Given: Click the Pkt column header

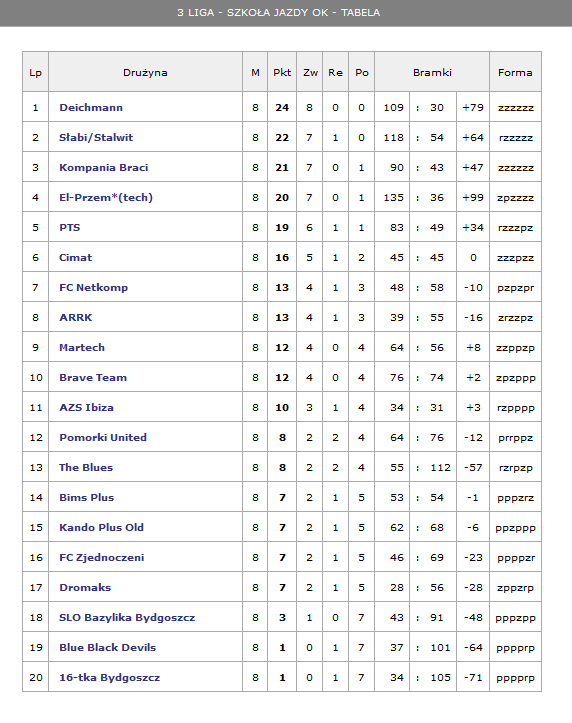Looking at the screenshot, I should [x=282, y=72].
